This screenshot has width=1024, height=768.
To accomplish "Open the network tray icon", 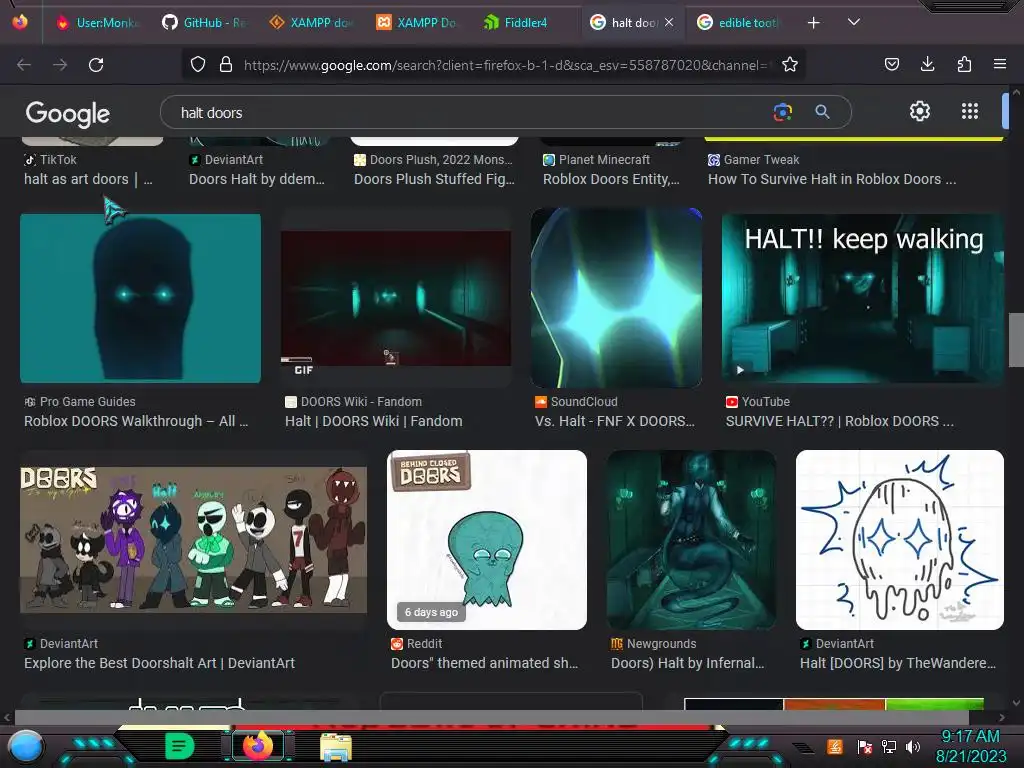I will pos(888,746).
